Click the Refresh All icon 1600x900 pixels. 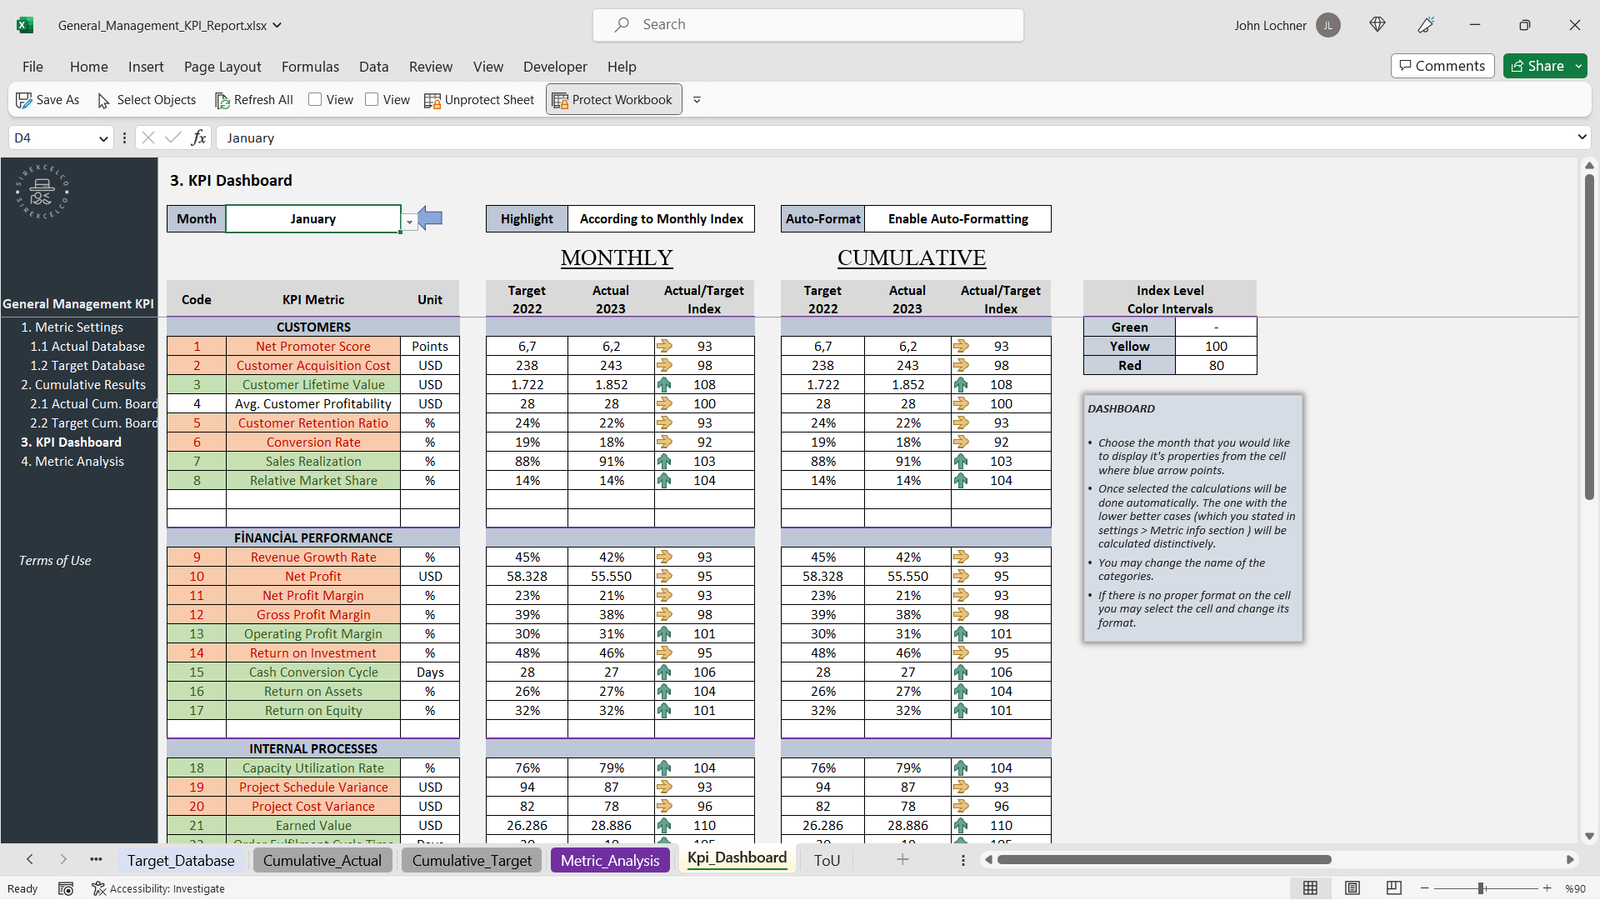(x=222, y=100)
